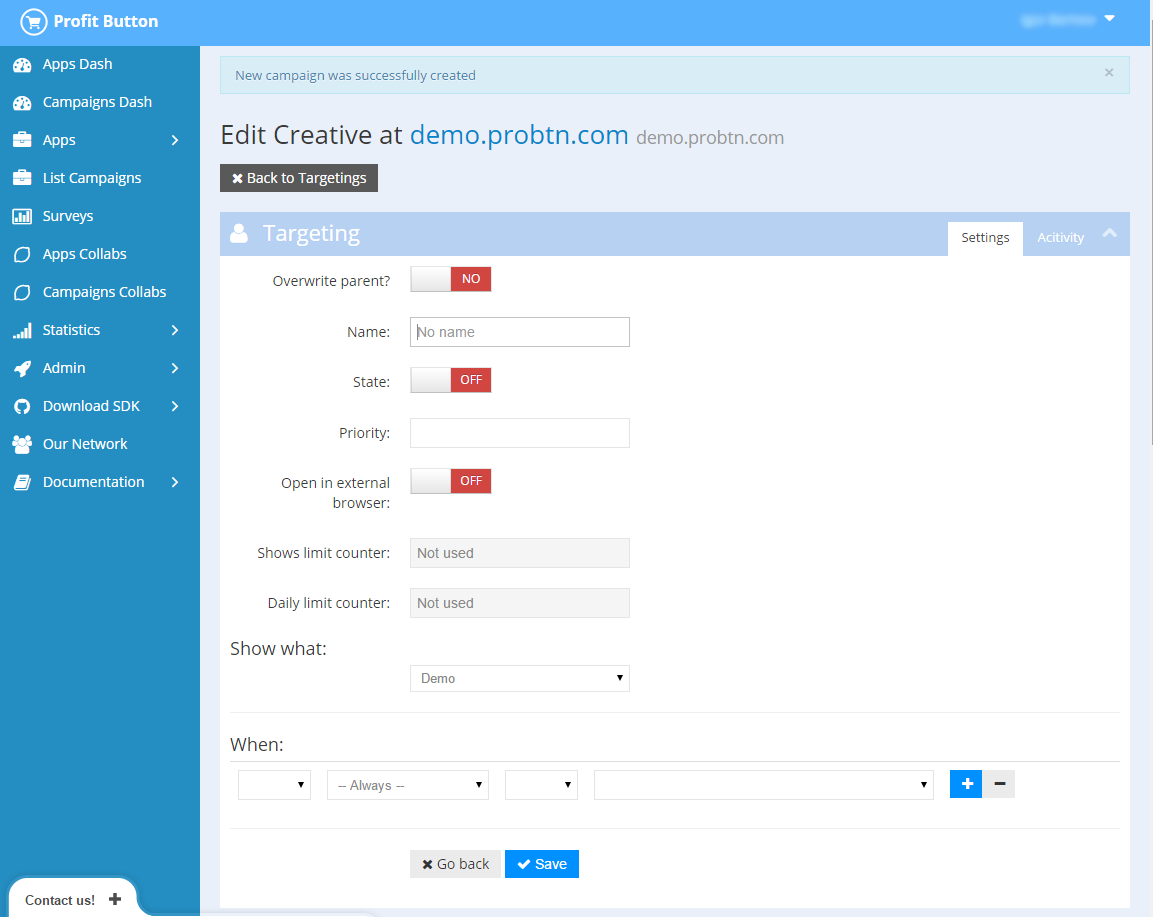The width and height of the screenshot is (1153, 917).
Task: Click the Go back button
Action: coord(455,864)
